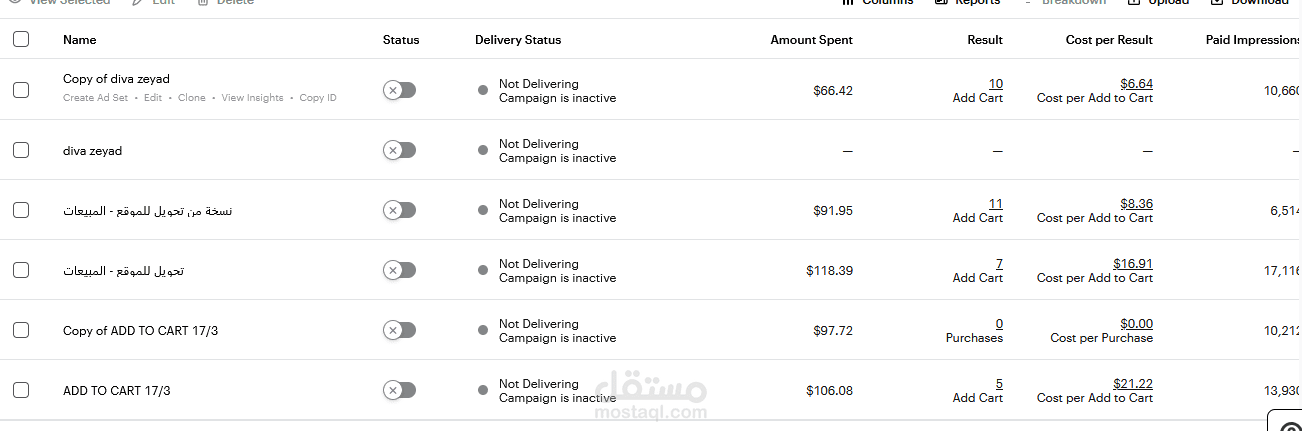Click Create Ad Set under Copy of diva zeyad
This screenshot has width=1302, height=431.
coord(96,98)
